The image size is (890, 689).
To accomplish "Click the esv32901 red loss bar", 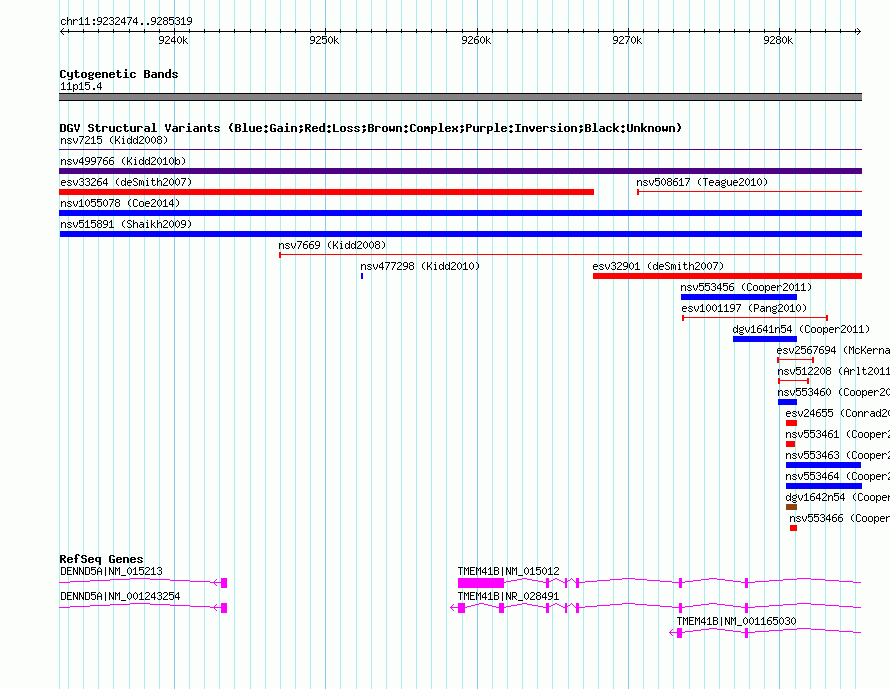I will click(x=727, y=276).
